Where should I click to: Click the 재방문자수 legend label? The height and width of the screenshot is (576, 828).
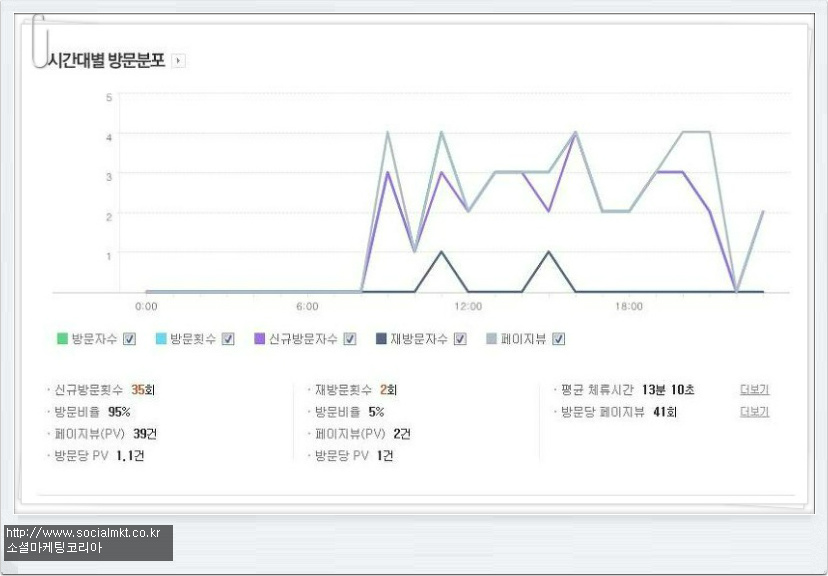(419, 339)
